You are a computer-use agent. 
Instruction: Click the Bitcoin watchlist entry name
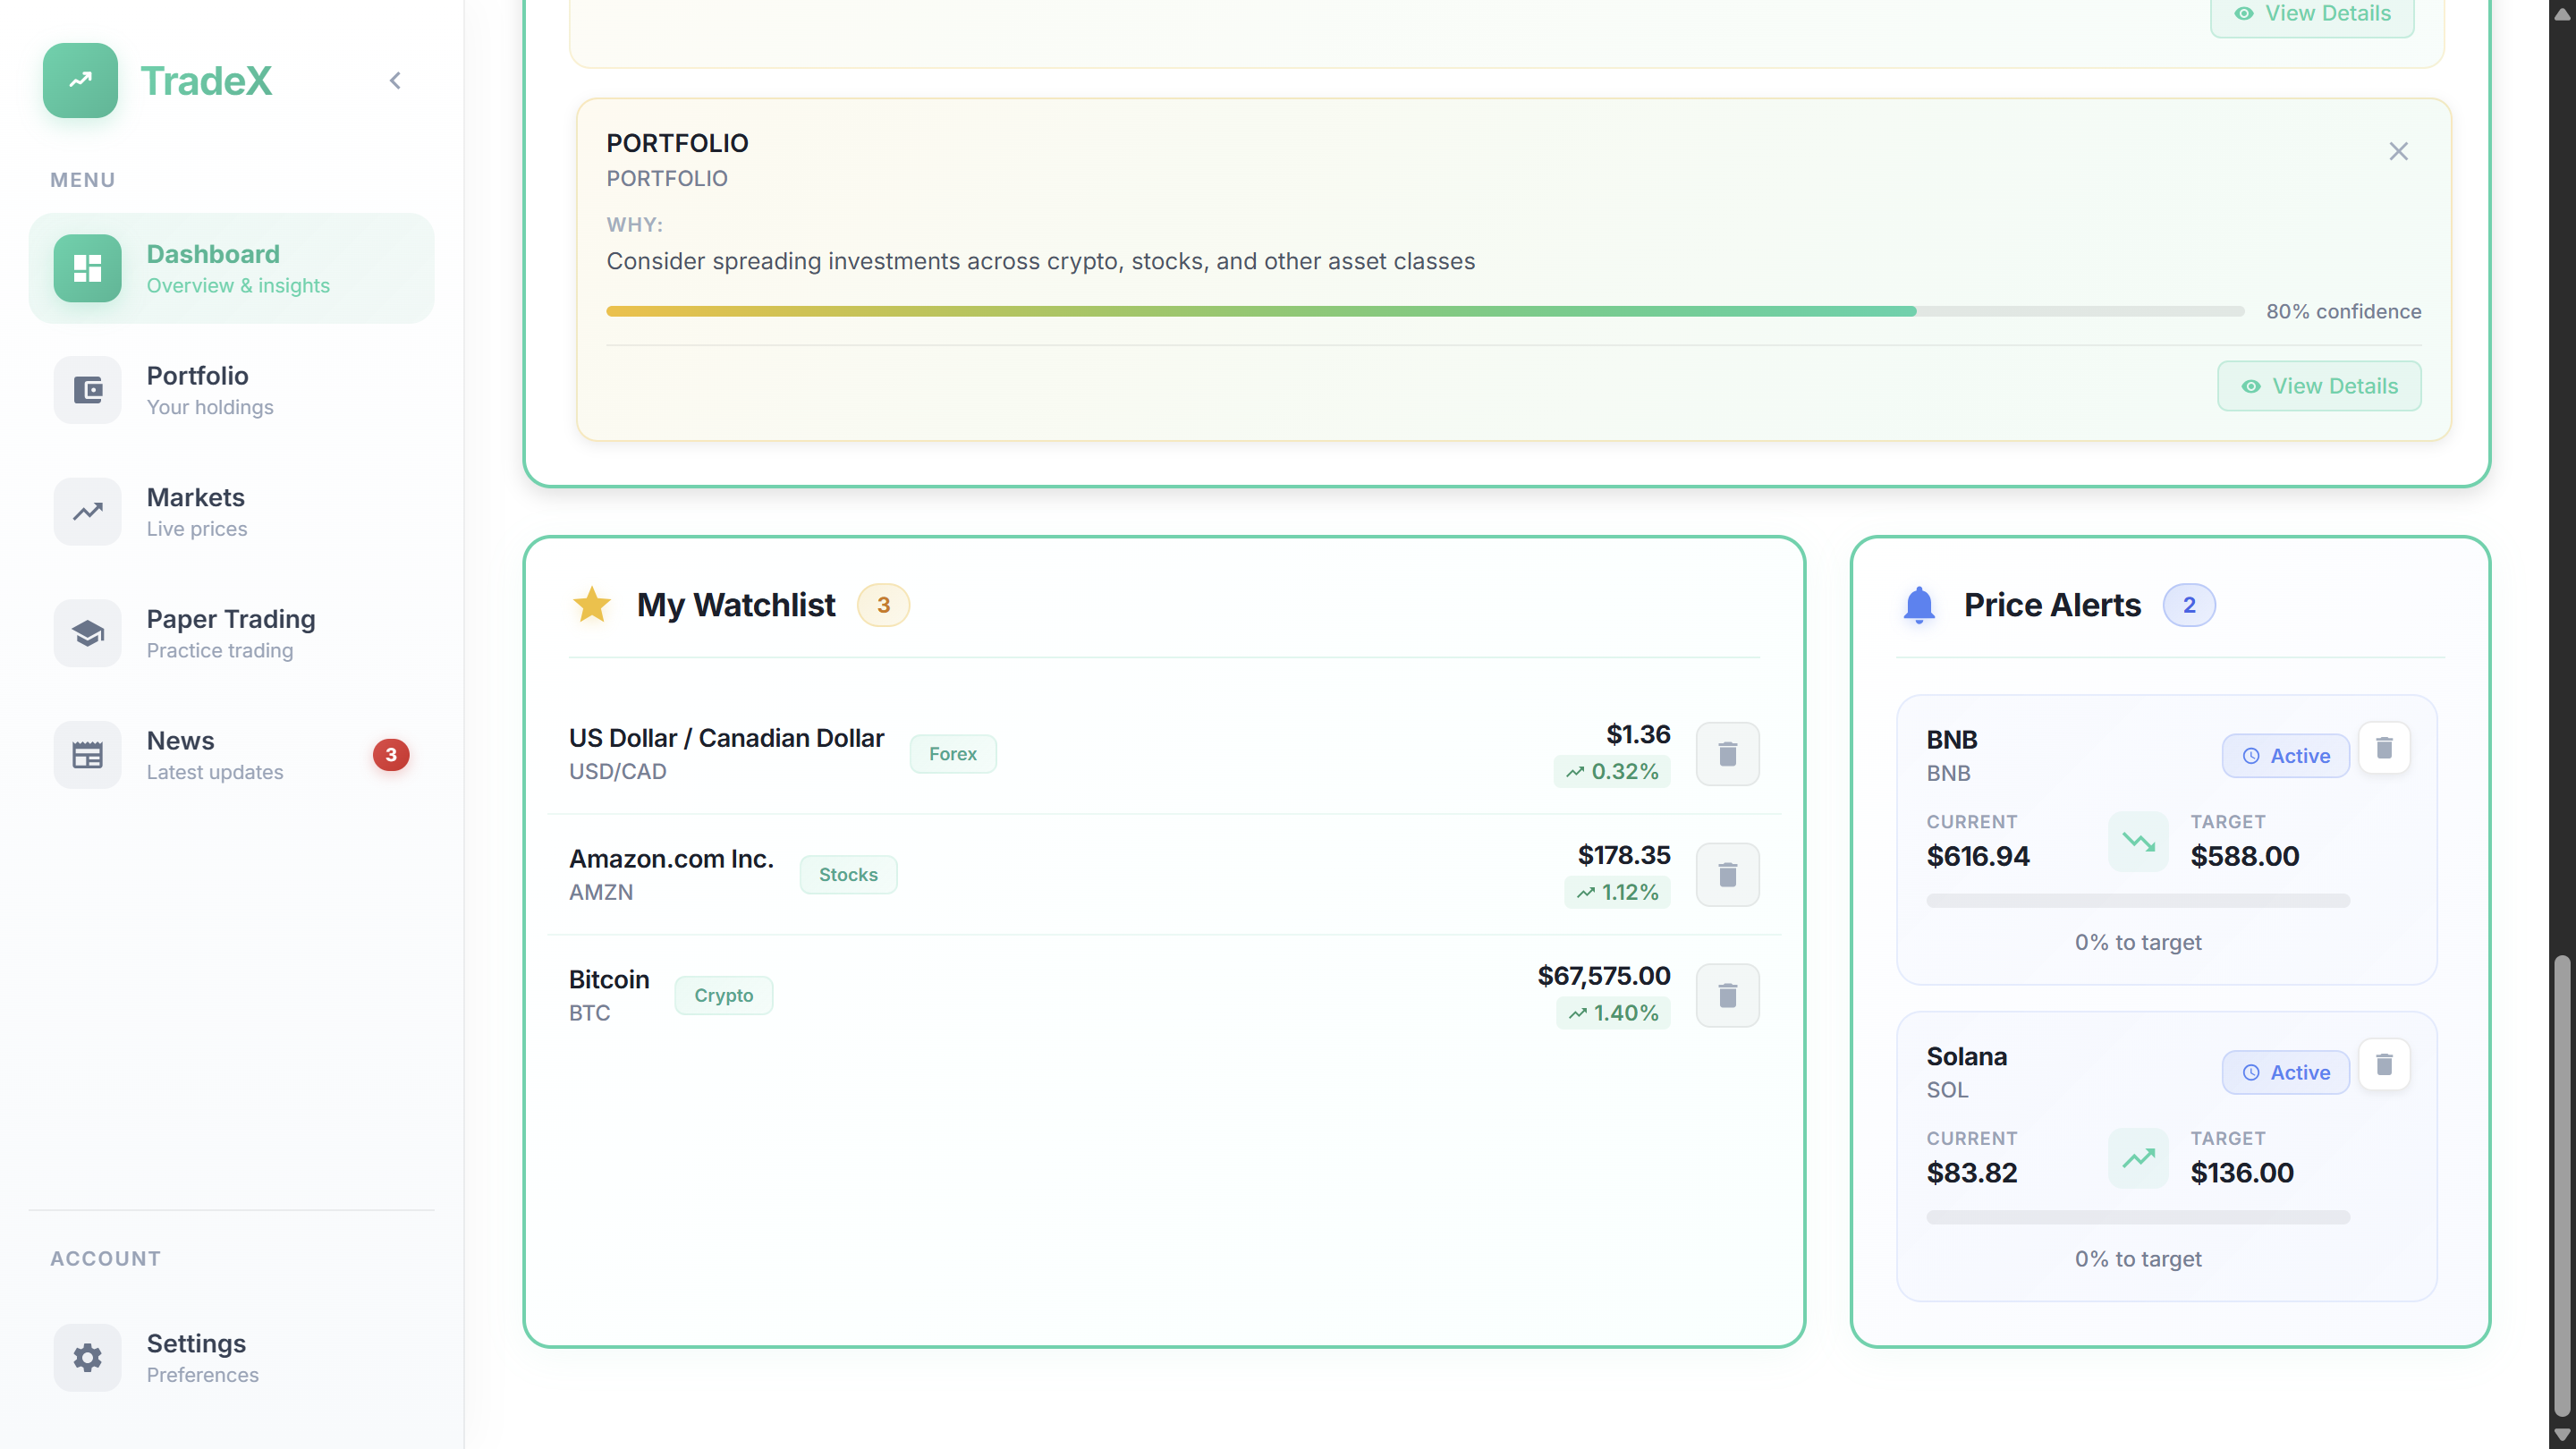coord(609,979)
